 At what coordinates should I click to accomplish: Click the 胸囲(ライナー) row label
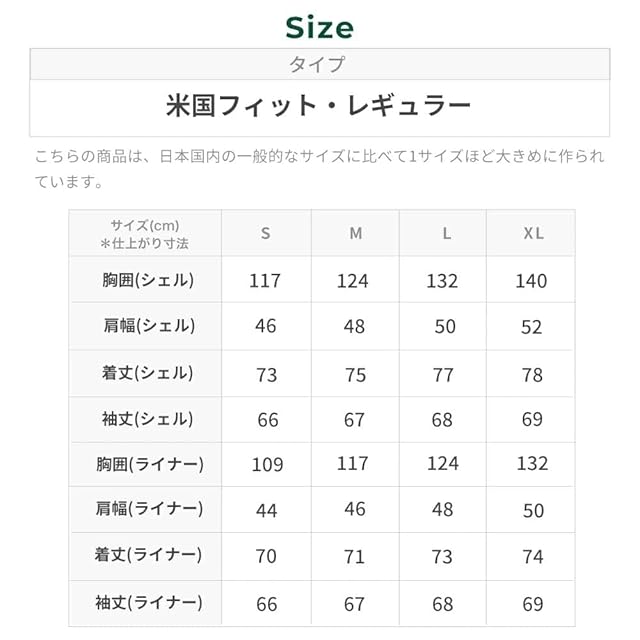145,464
